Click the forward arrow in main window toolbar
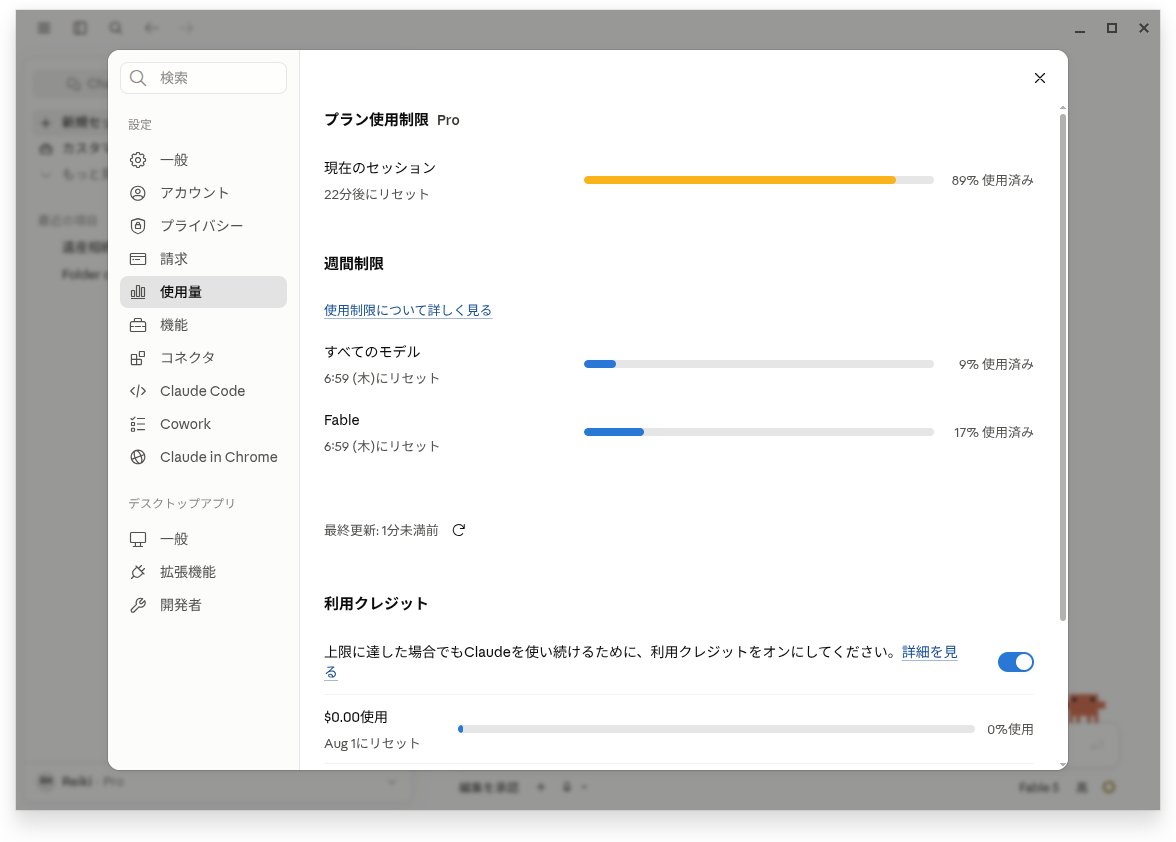The image size is (1176, 842). tap(188, 28)
